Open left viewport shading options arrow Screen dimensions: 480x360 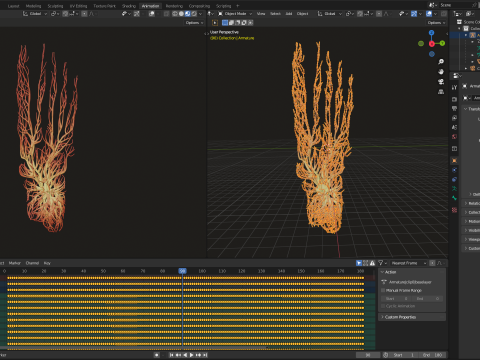pyautogui.click(x=200, y=14)
